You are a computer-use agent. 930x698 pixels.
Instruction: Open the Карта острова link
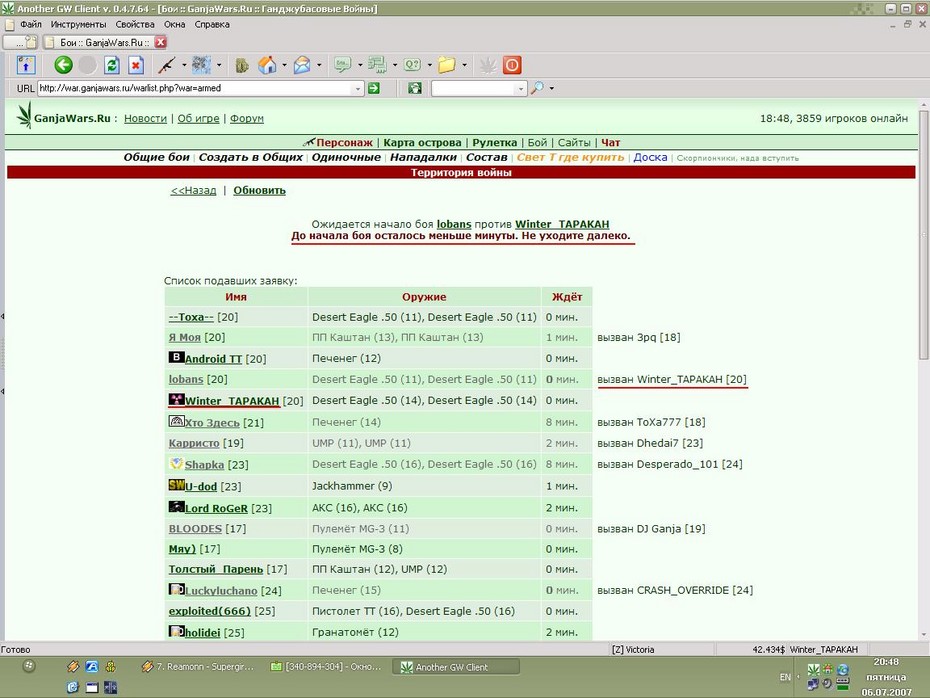tap(422, 142)
